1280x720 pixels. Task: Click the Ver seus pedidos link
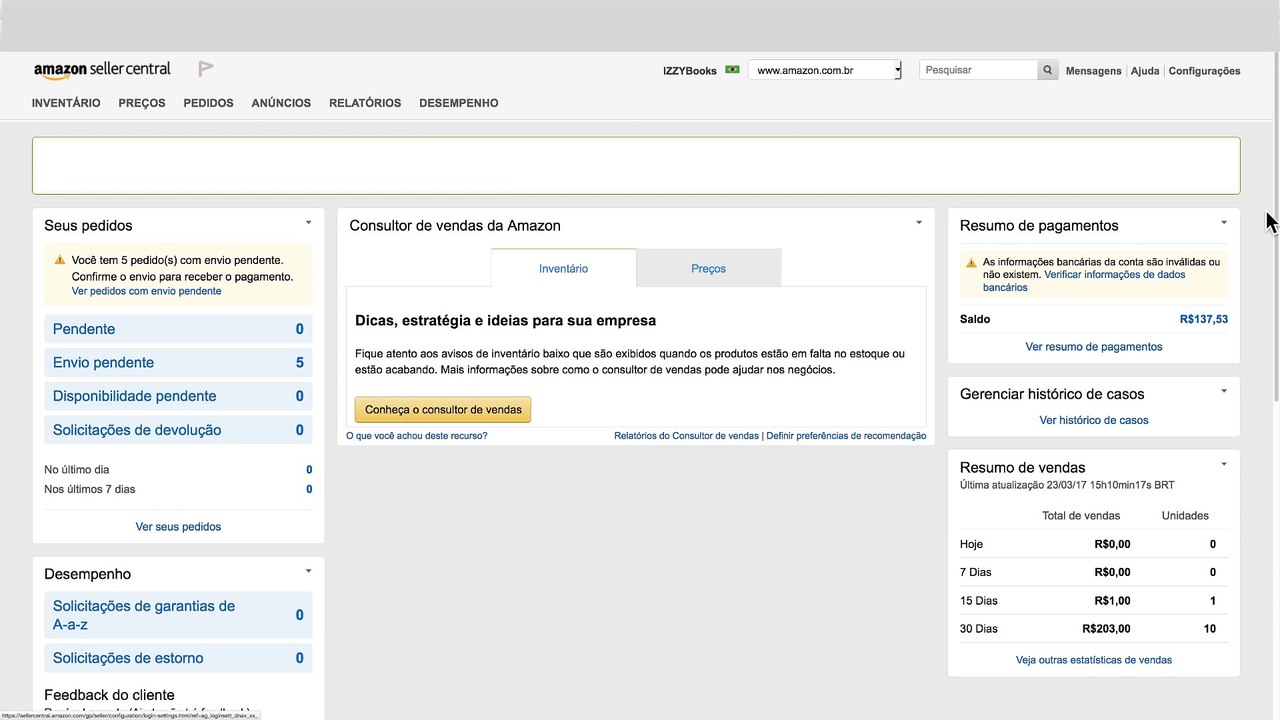[x=178, y=526]
